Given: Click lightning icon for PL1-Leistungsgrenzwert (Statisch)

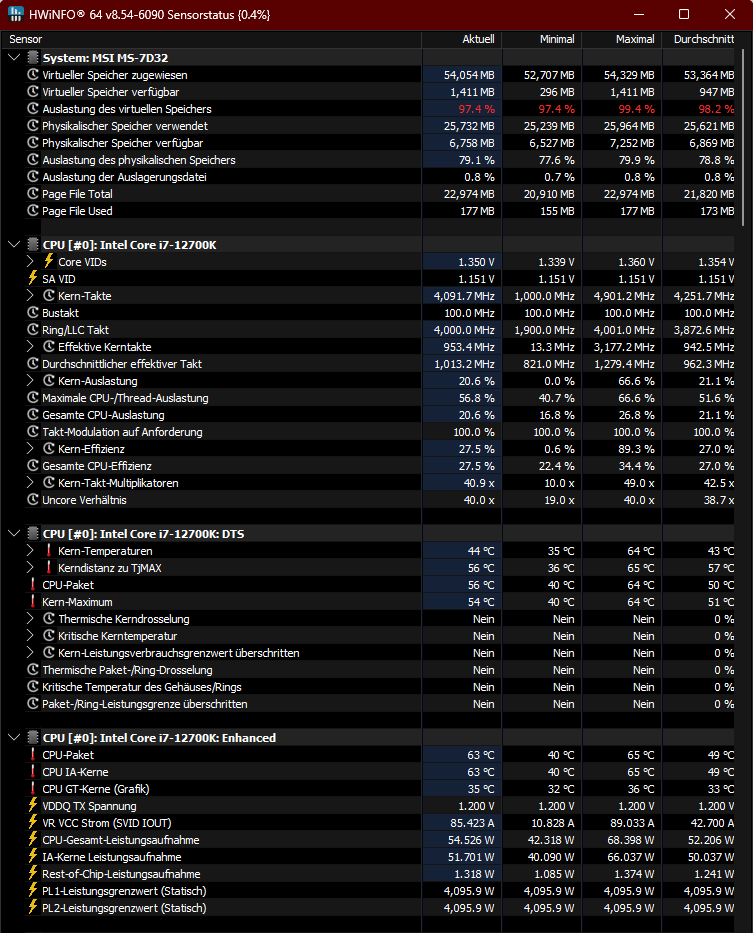Looking at the screenshot, I should pyautogui.click(x=33, y=890).
